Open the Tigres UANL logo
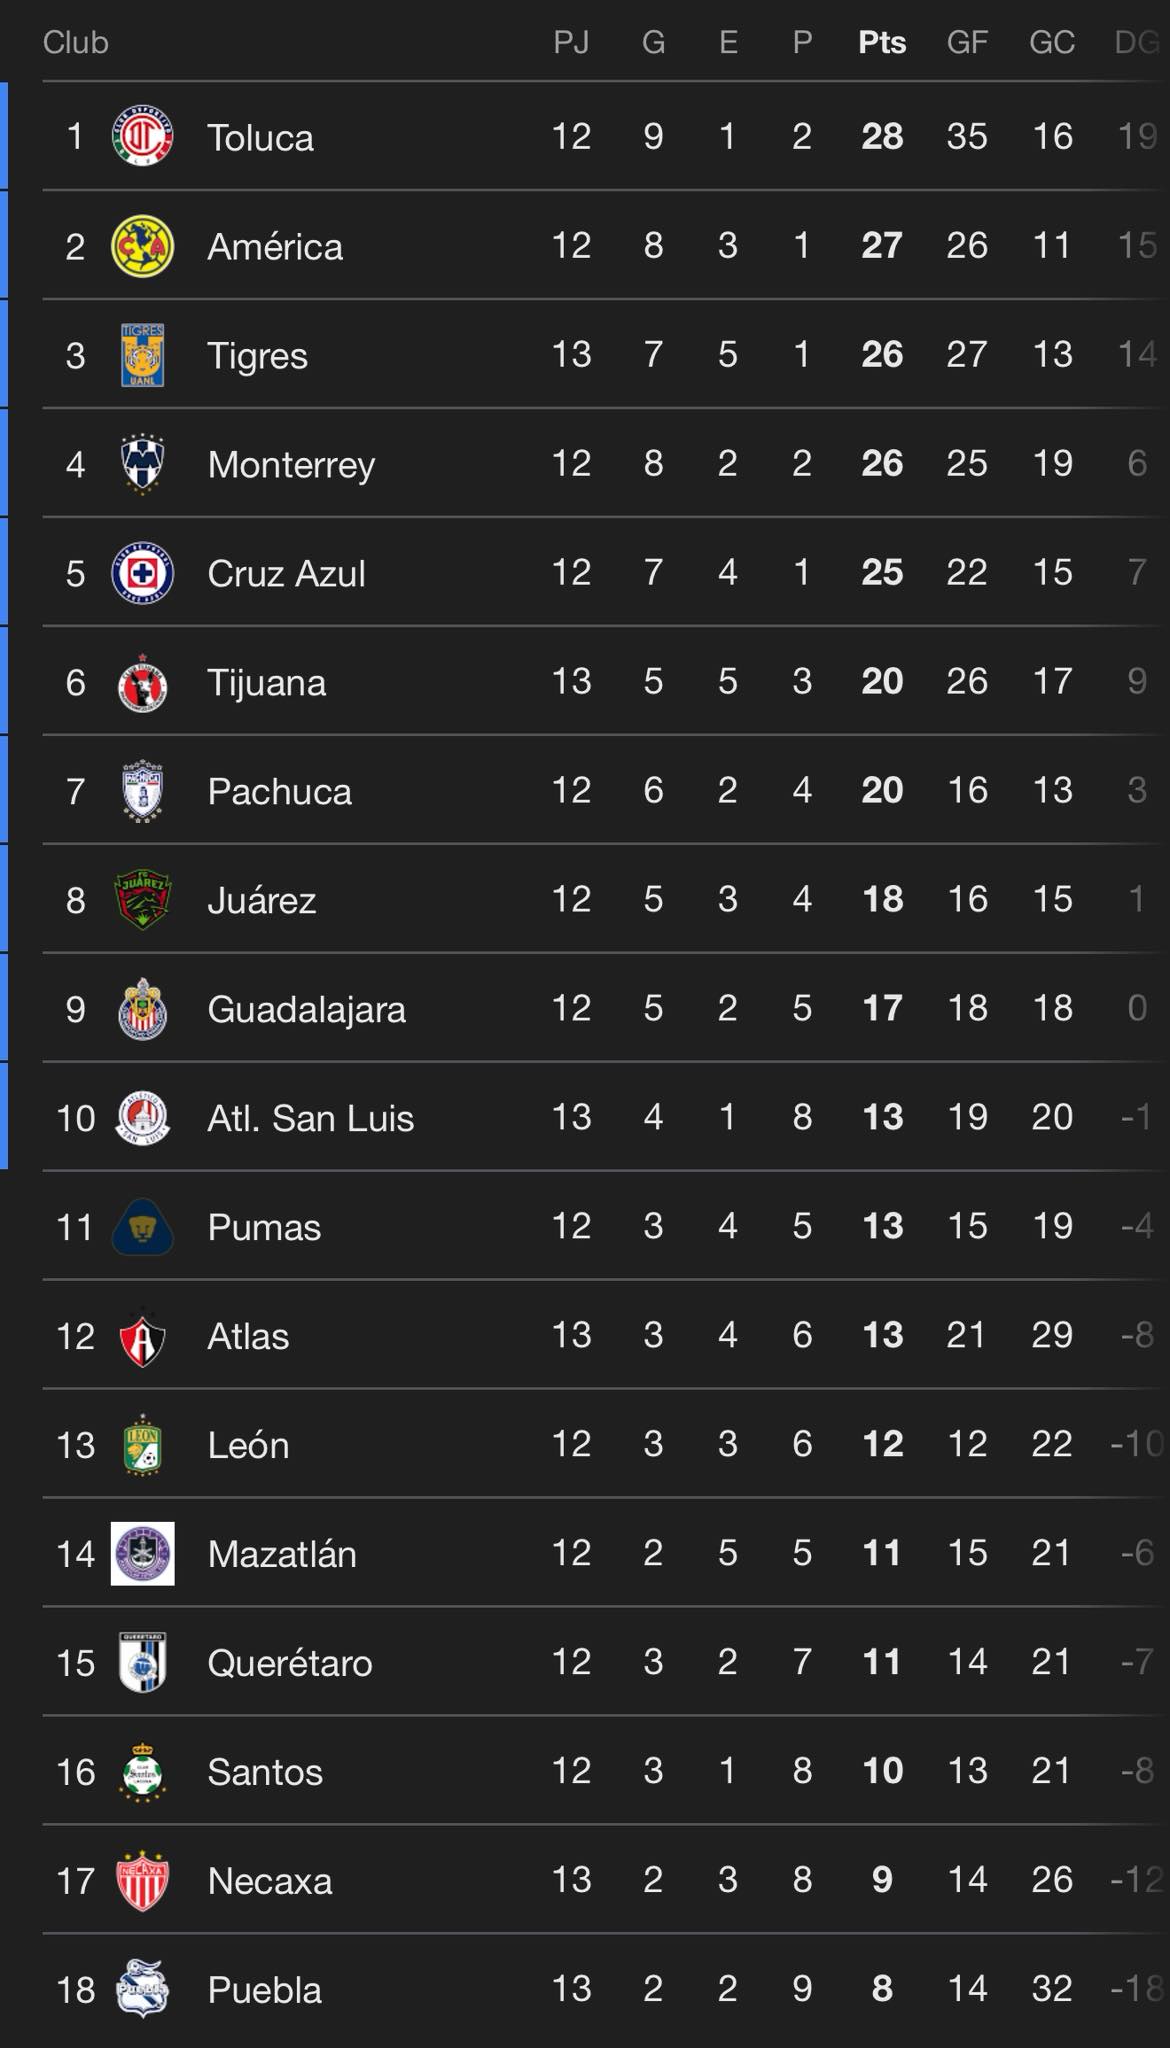 [x=142, y=355]
